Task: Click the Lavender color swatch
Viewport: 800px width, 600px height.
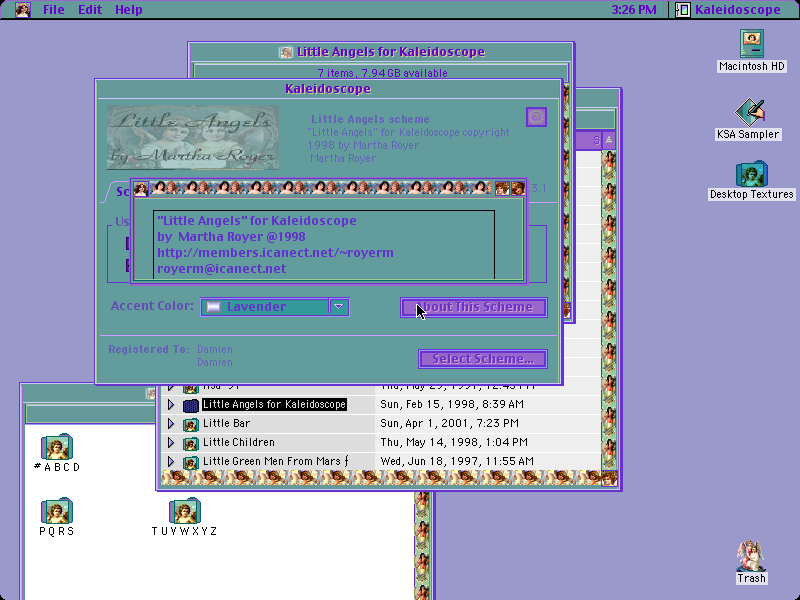Action: point(213,307)
